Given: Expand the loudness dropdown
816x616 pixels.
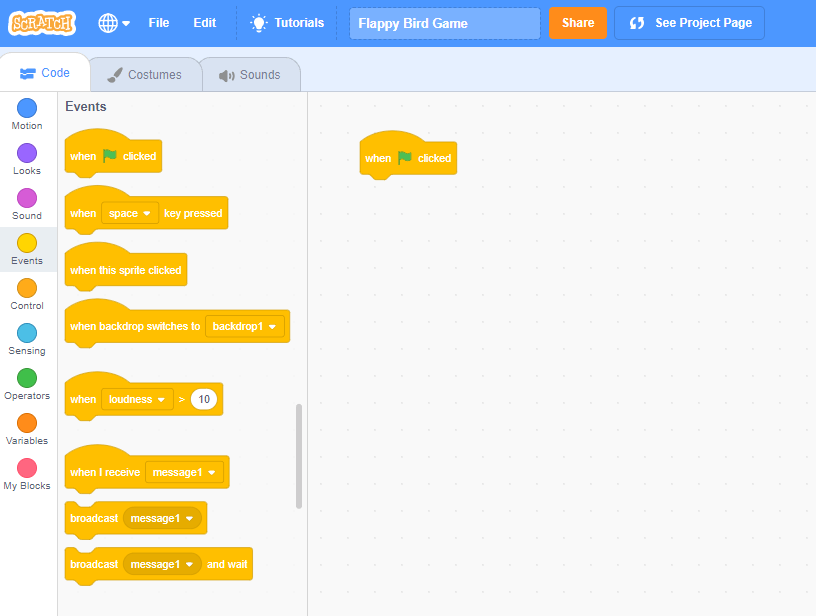Looking at the screenshot, I should point(137,399).
